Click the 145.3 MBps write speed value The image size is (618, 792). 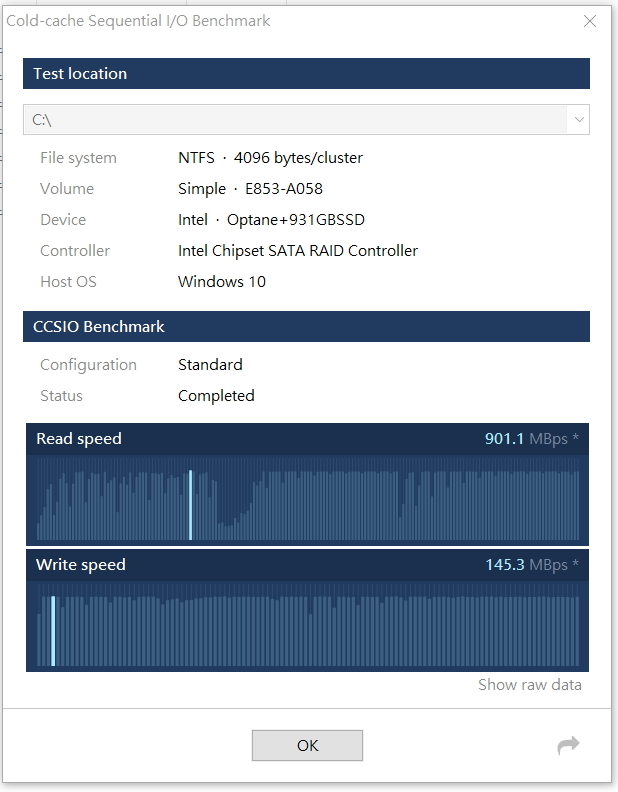[x=530, y=565]
